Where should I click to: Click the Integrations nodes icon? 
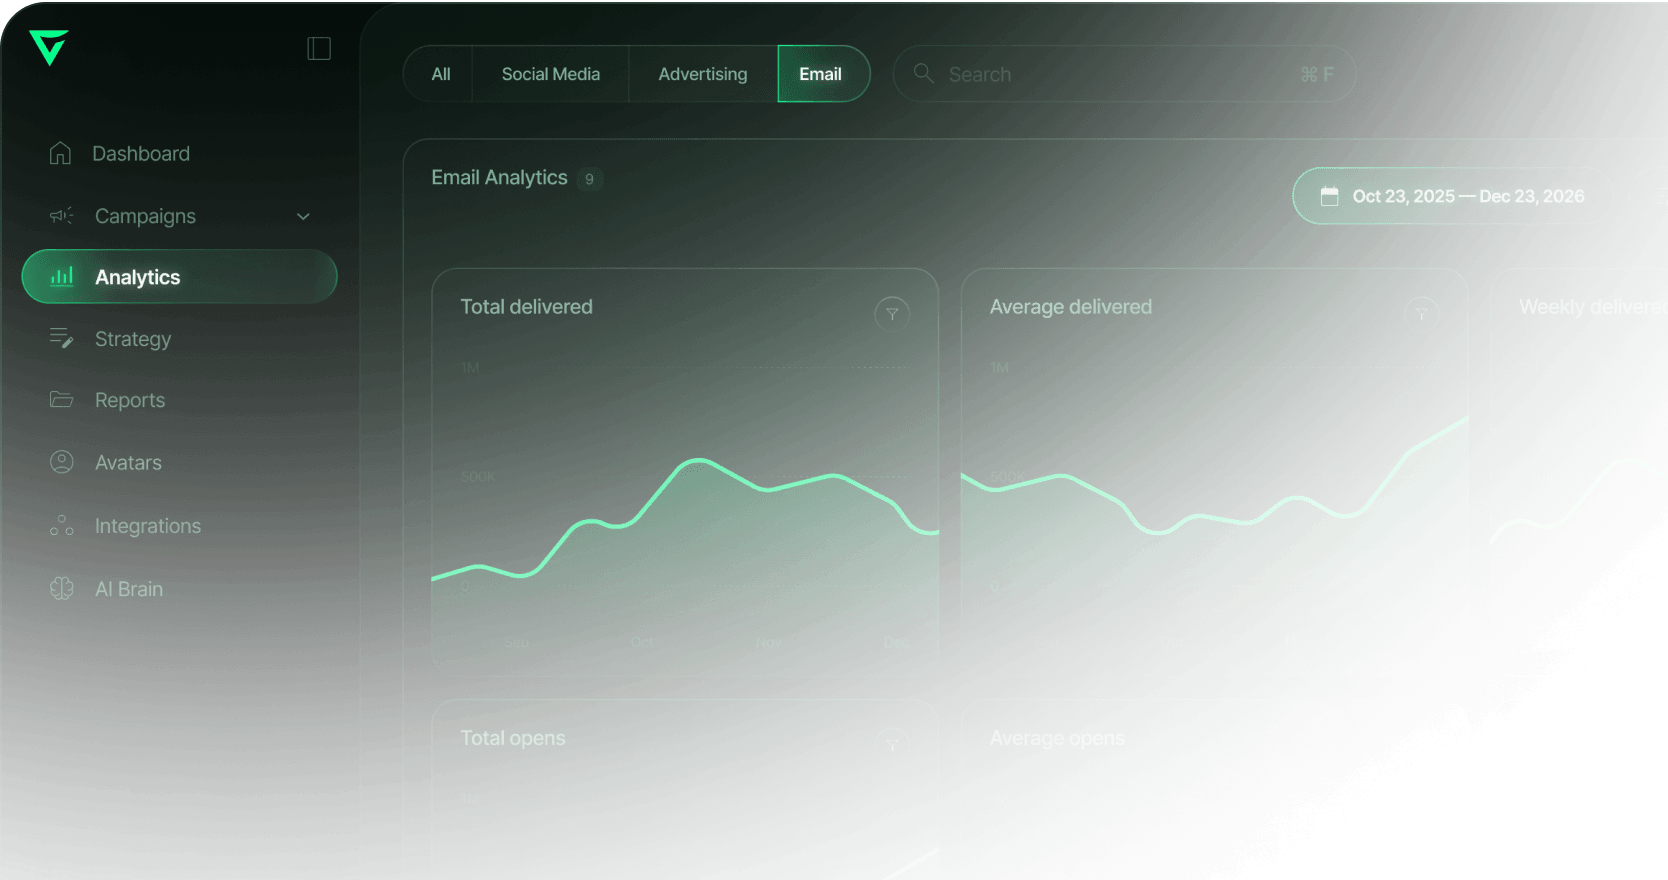click(62, 525)
